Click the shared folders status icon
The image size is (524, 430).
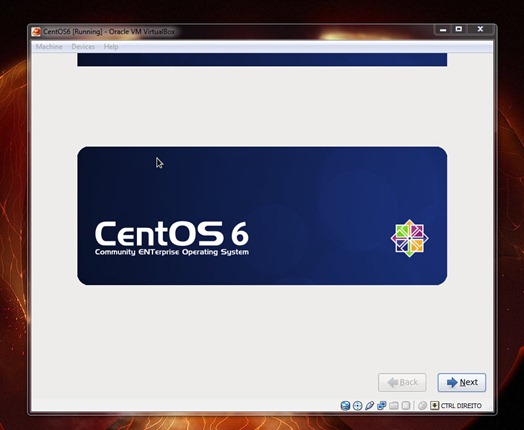pyautogui.click(x=394, y=406)
